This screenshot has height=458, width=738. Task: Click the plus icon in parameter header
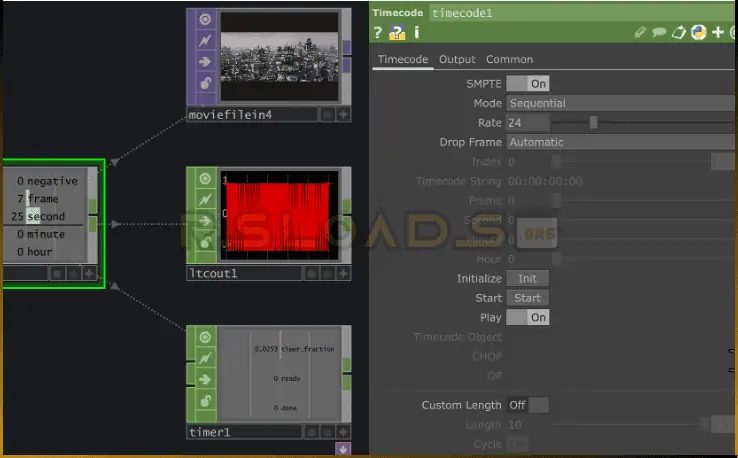718,33
